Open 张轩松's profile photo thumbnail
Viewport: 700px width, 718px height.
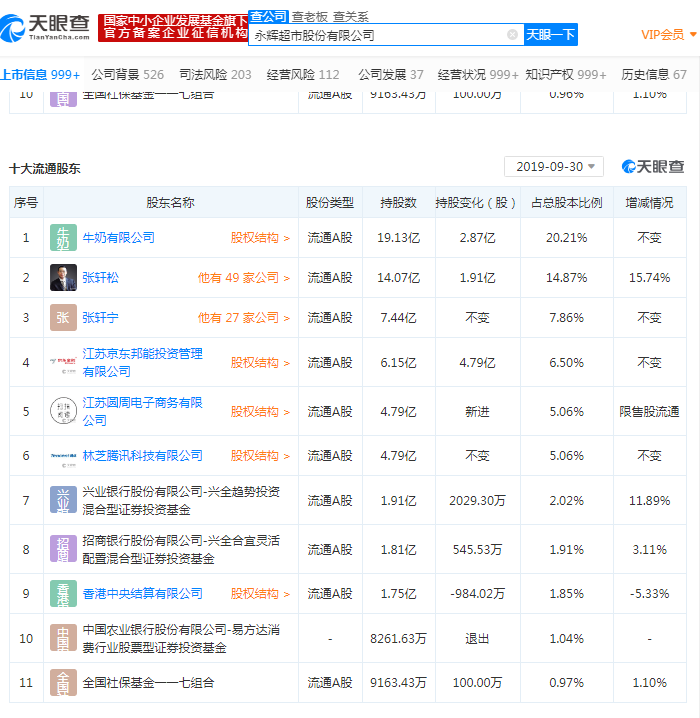pyautogui.click(x=63, y=277)
